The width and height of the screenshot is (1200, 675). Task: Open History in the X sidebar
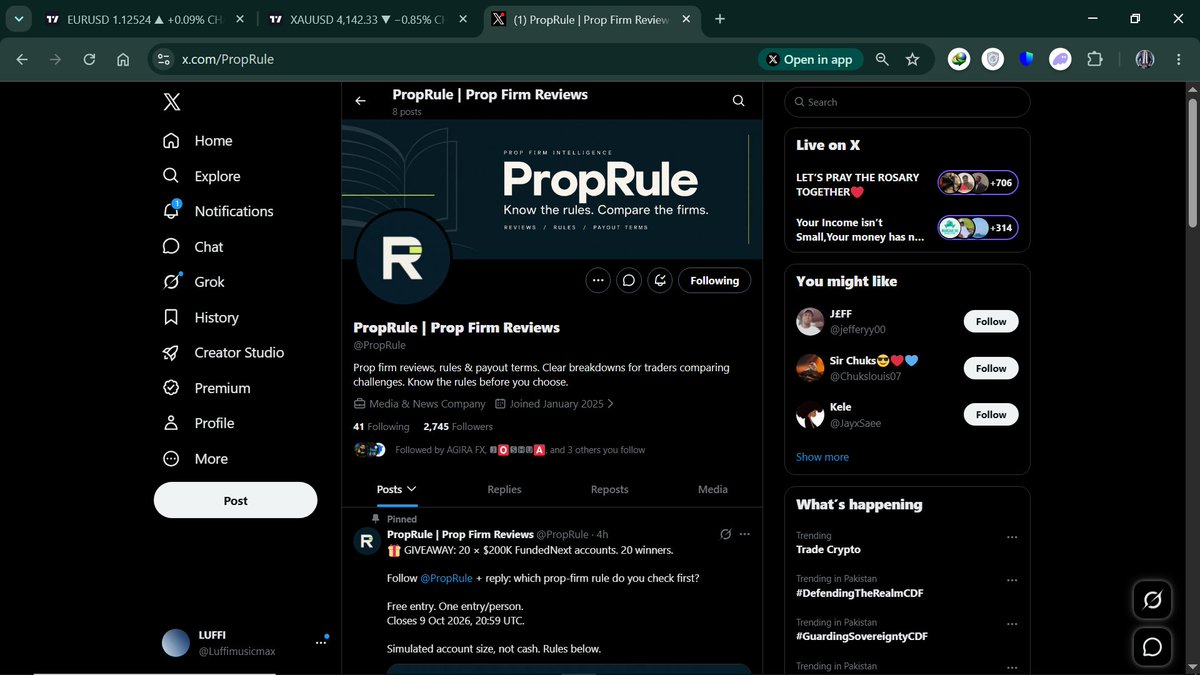pyautogui.click(x=201, y=317)
